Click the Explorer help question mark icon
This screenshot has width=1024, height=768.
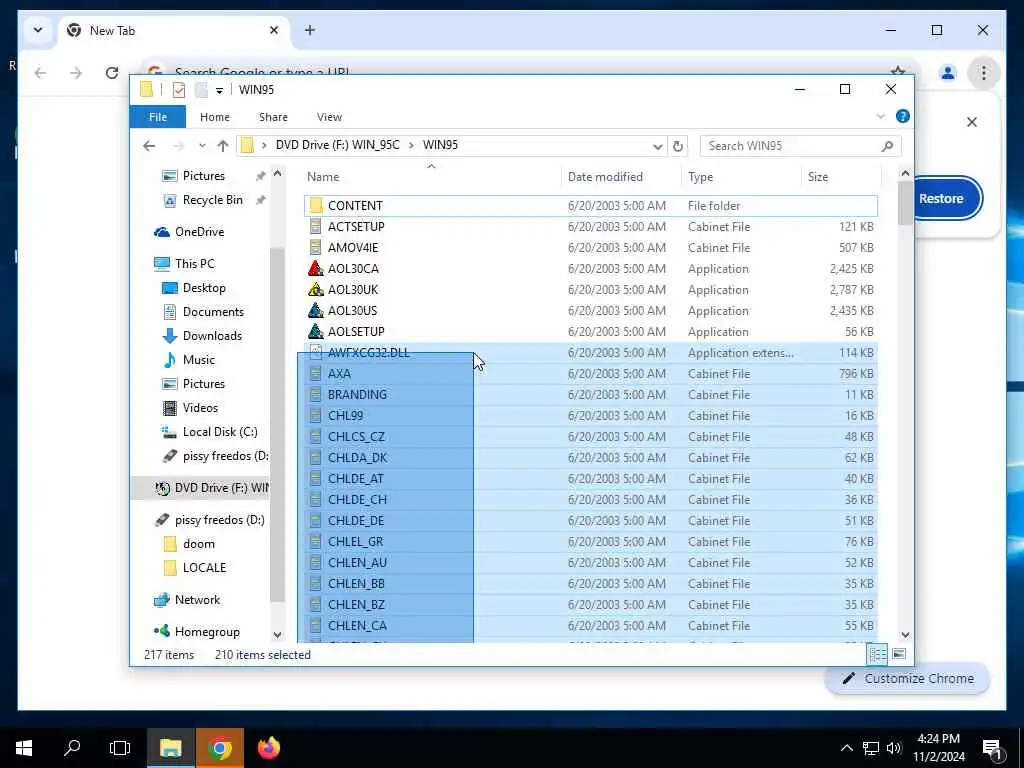[x=903, y=116]
